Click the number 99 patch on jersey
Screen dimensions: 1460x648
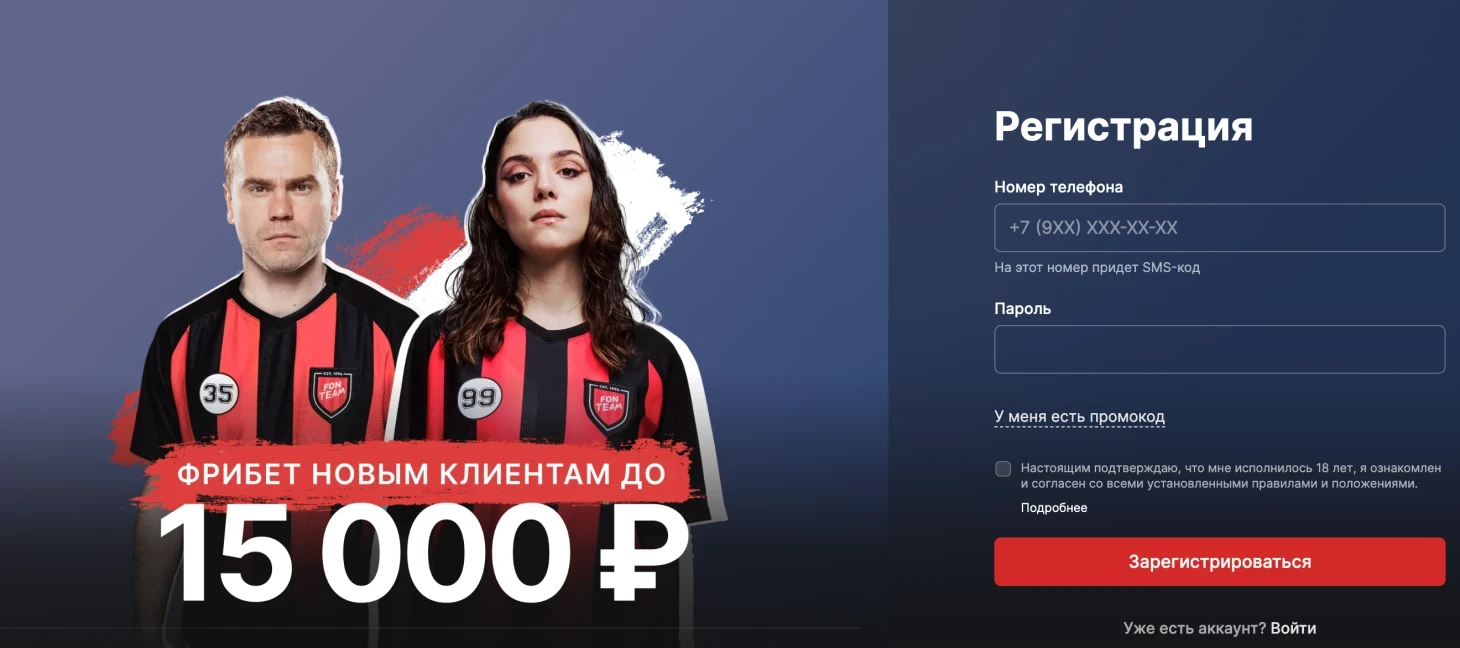pos(480,398)
